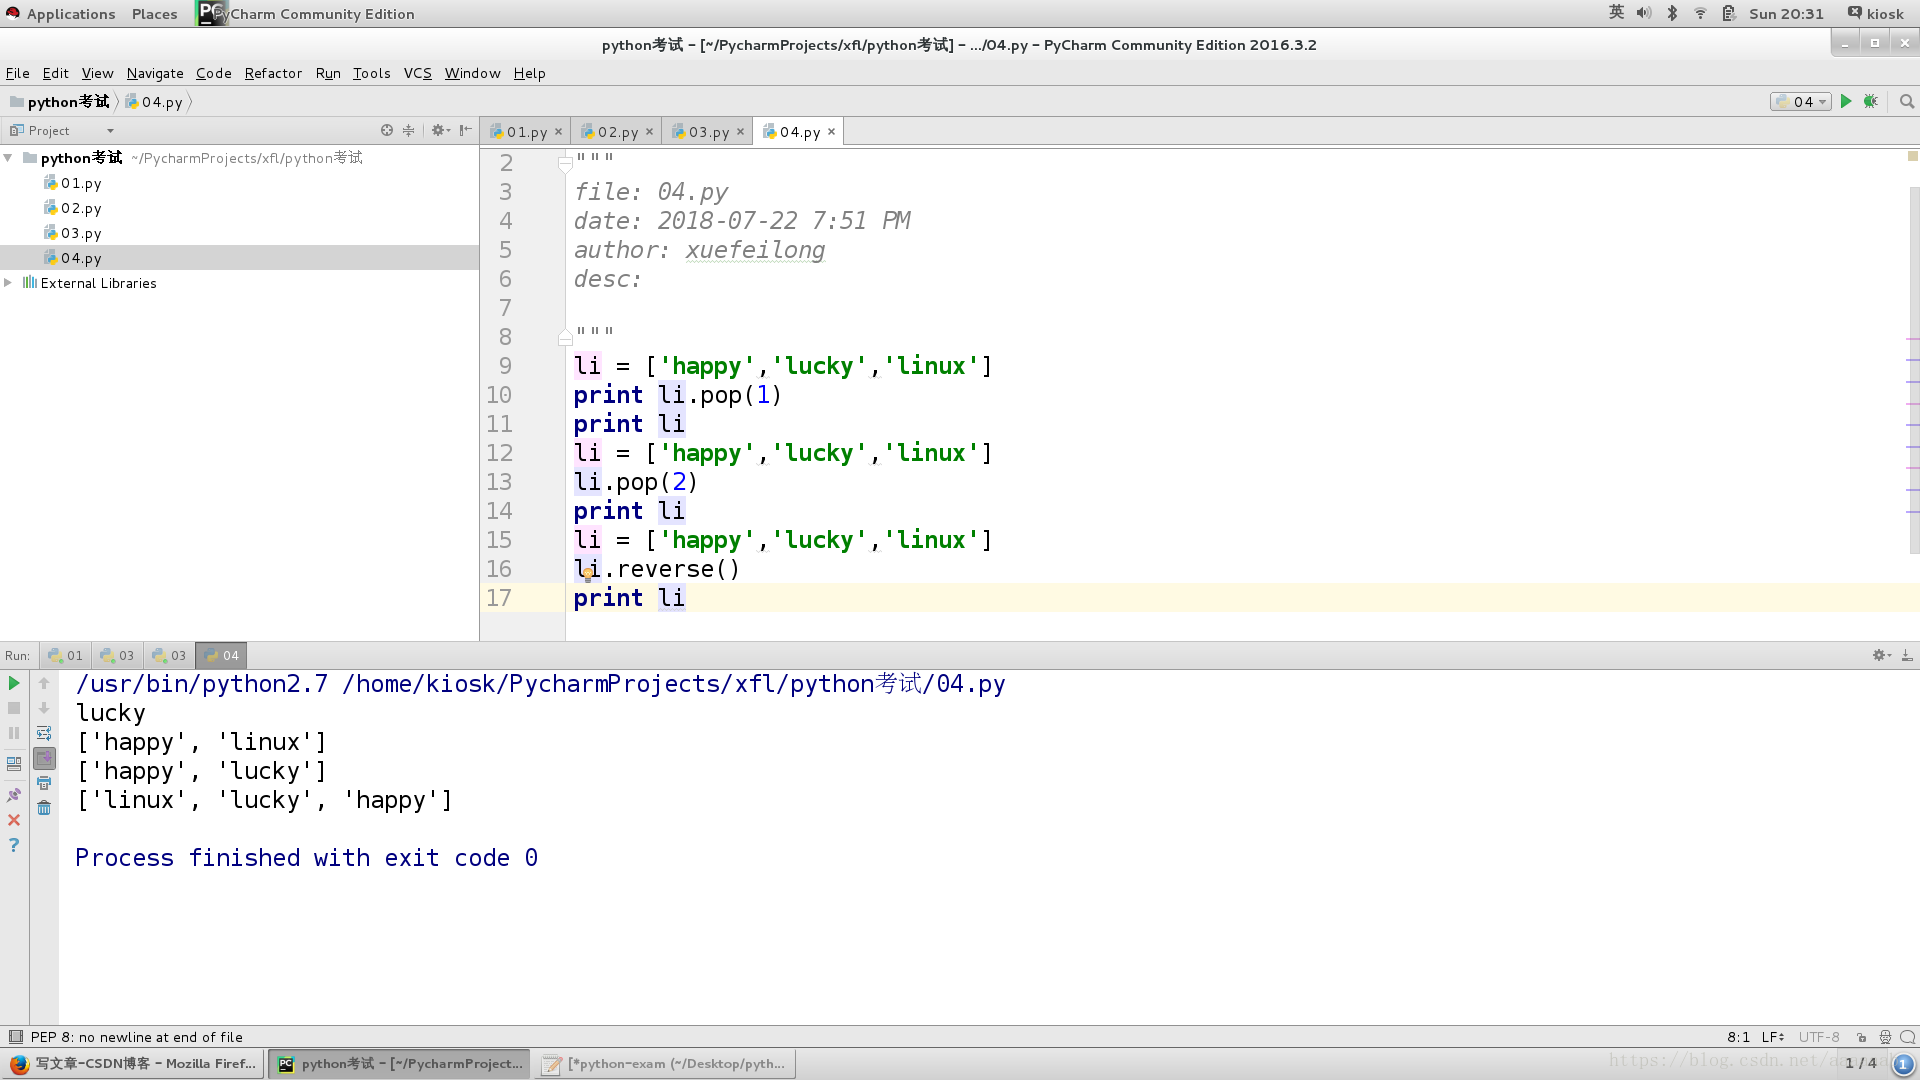The height and width of the screenshot is (1080, 1920).
Task: Close the 04.py editor tab
Action: pyautogui.click(x=831, y=132)
